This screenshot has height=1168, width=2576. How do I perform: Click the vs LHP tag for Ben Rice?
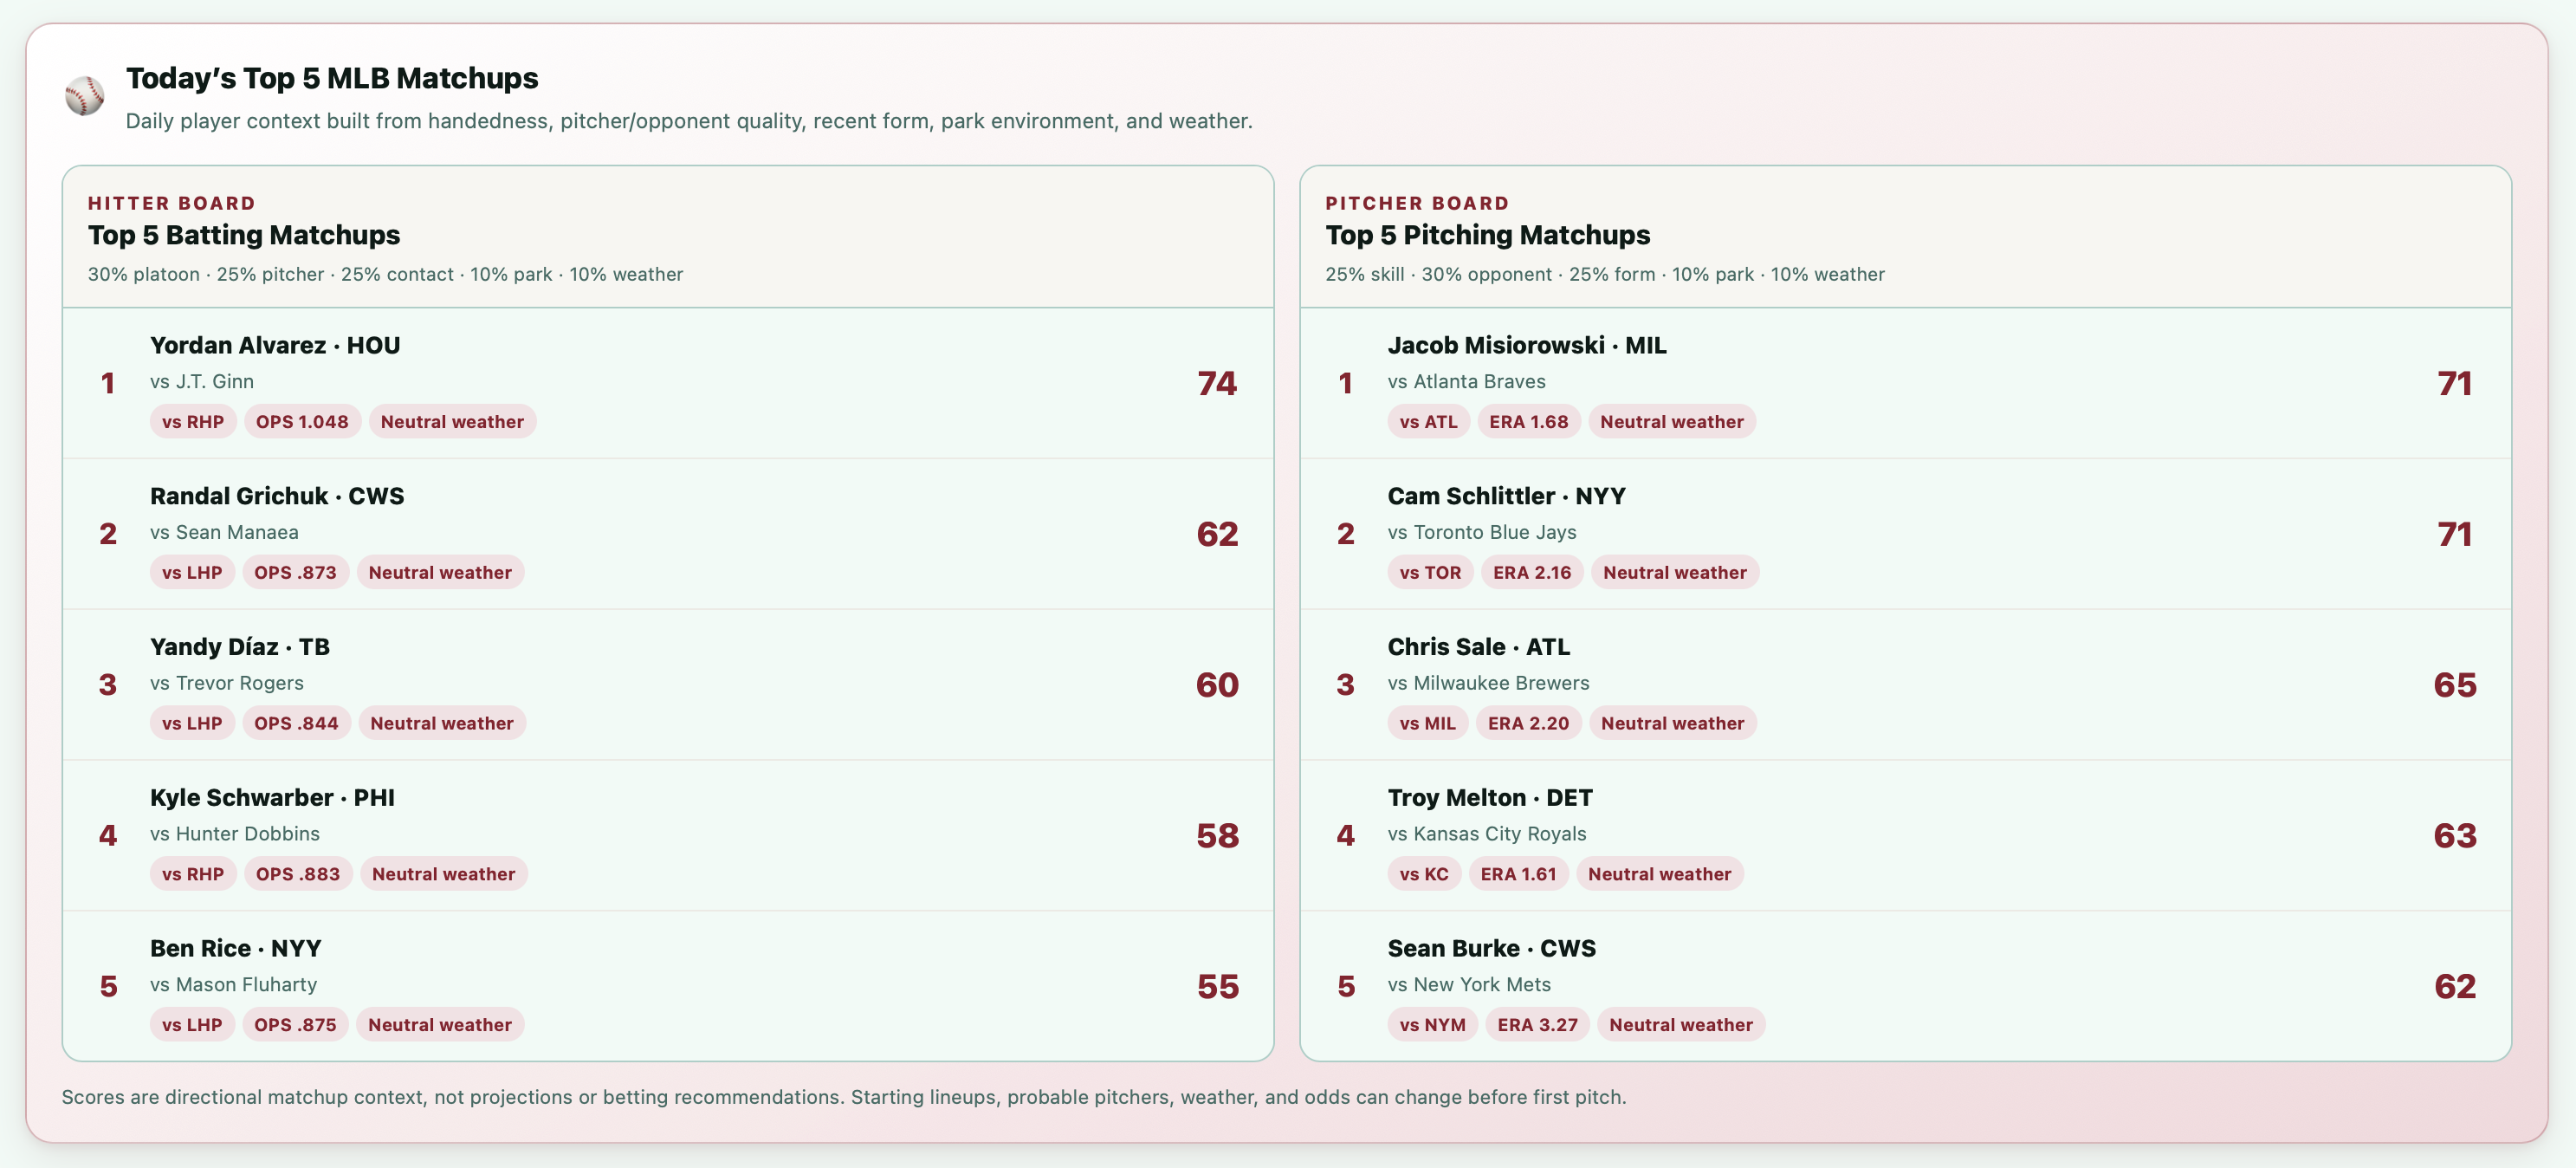[x=192, y=1025]
